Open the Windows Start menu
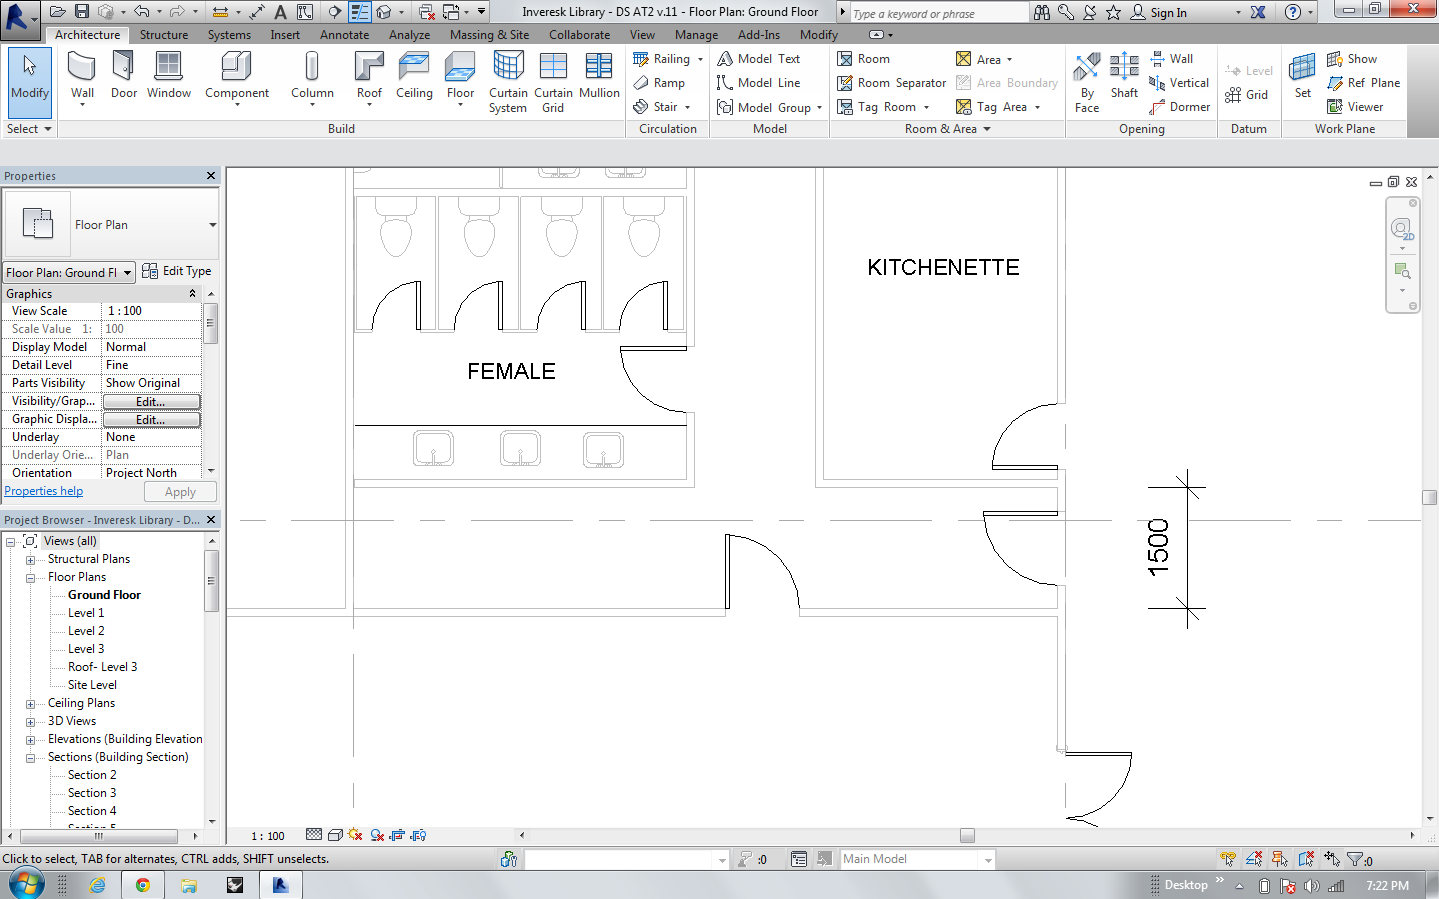 [x=27, y=885]
